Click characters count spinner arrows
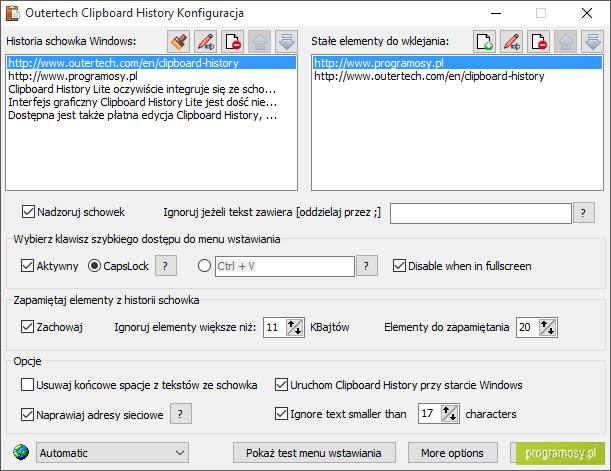 (449, 413)
